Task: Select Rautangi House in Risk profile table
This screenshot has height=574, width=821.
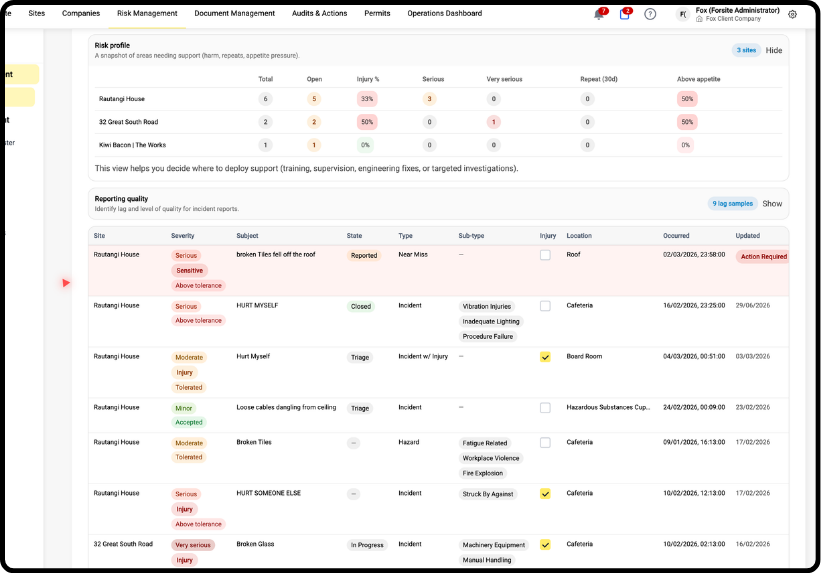Action: [121, 99]
